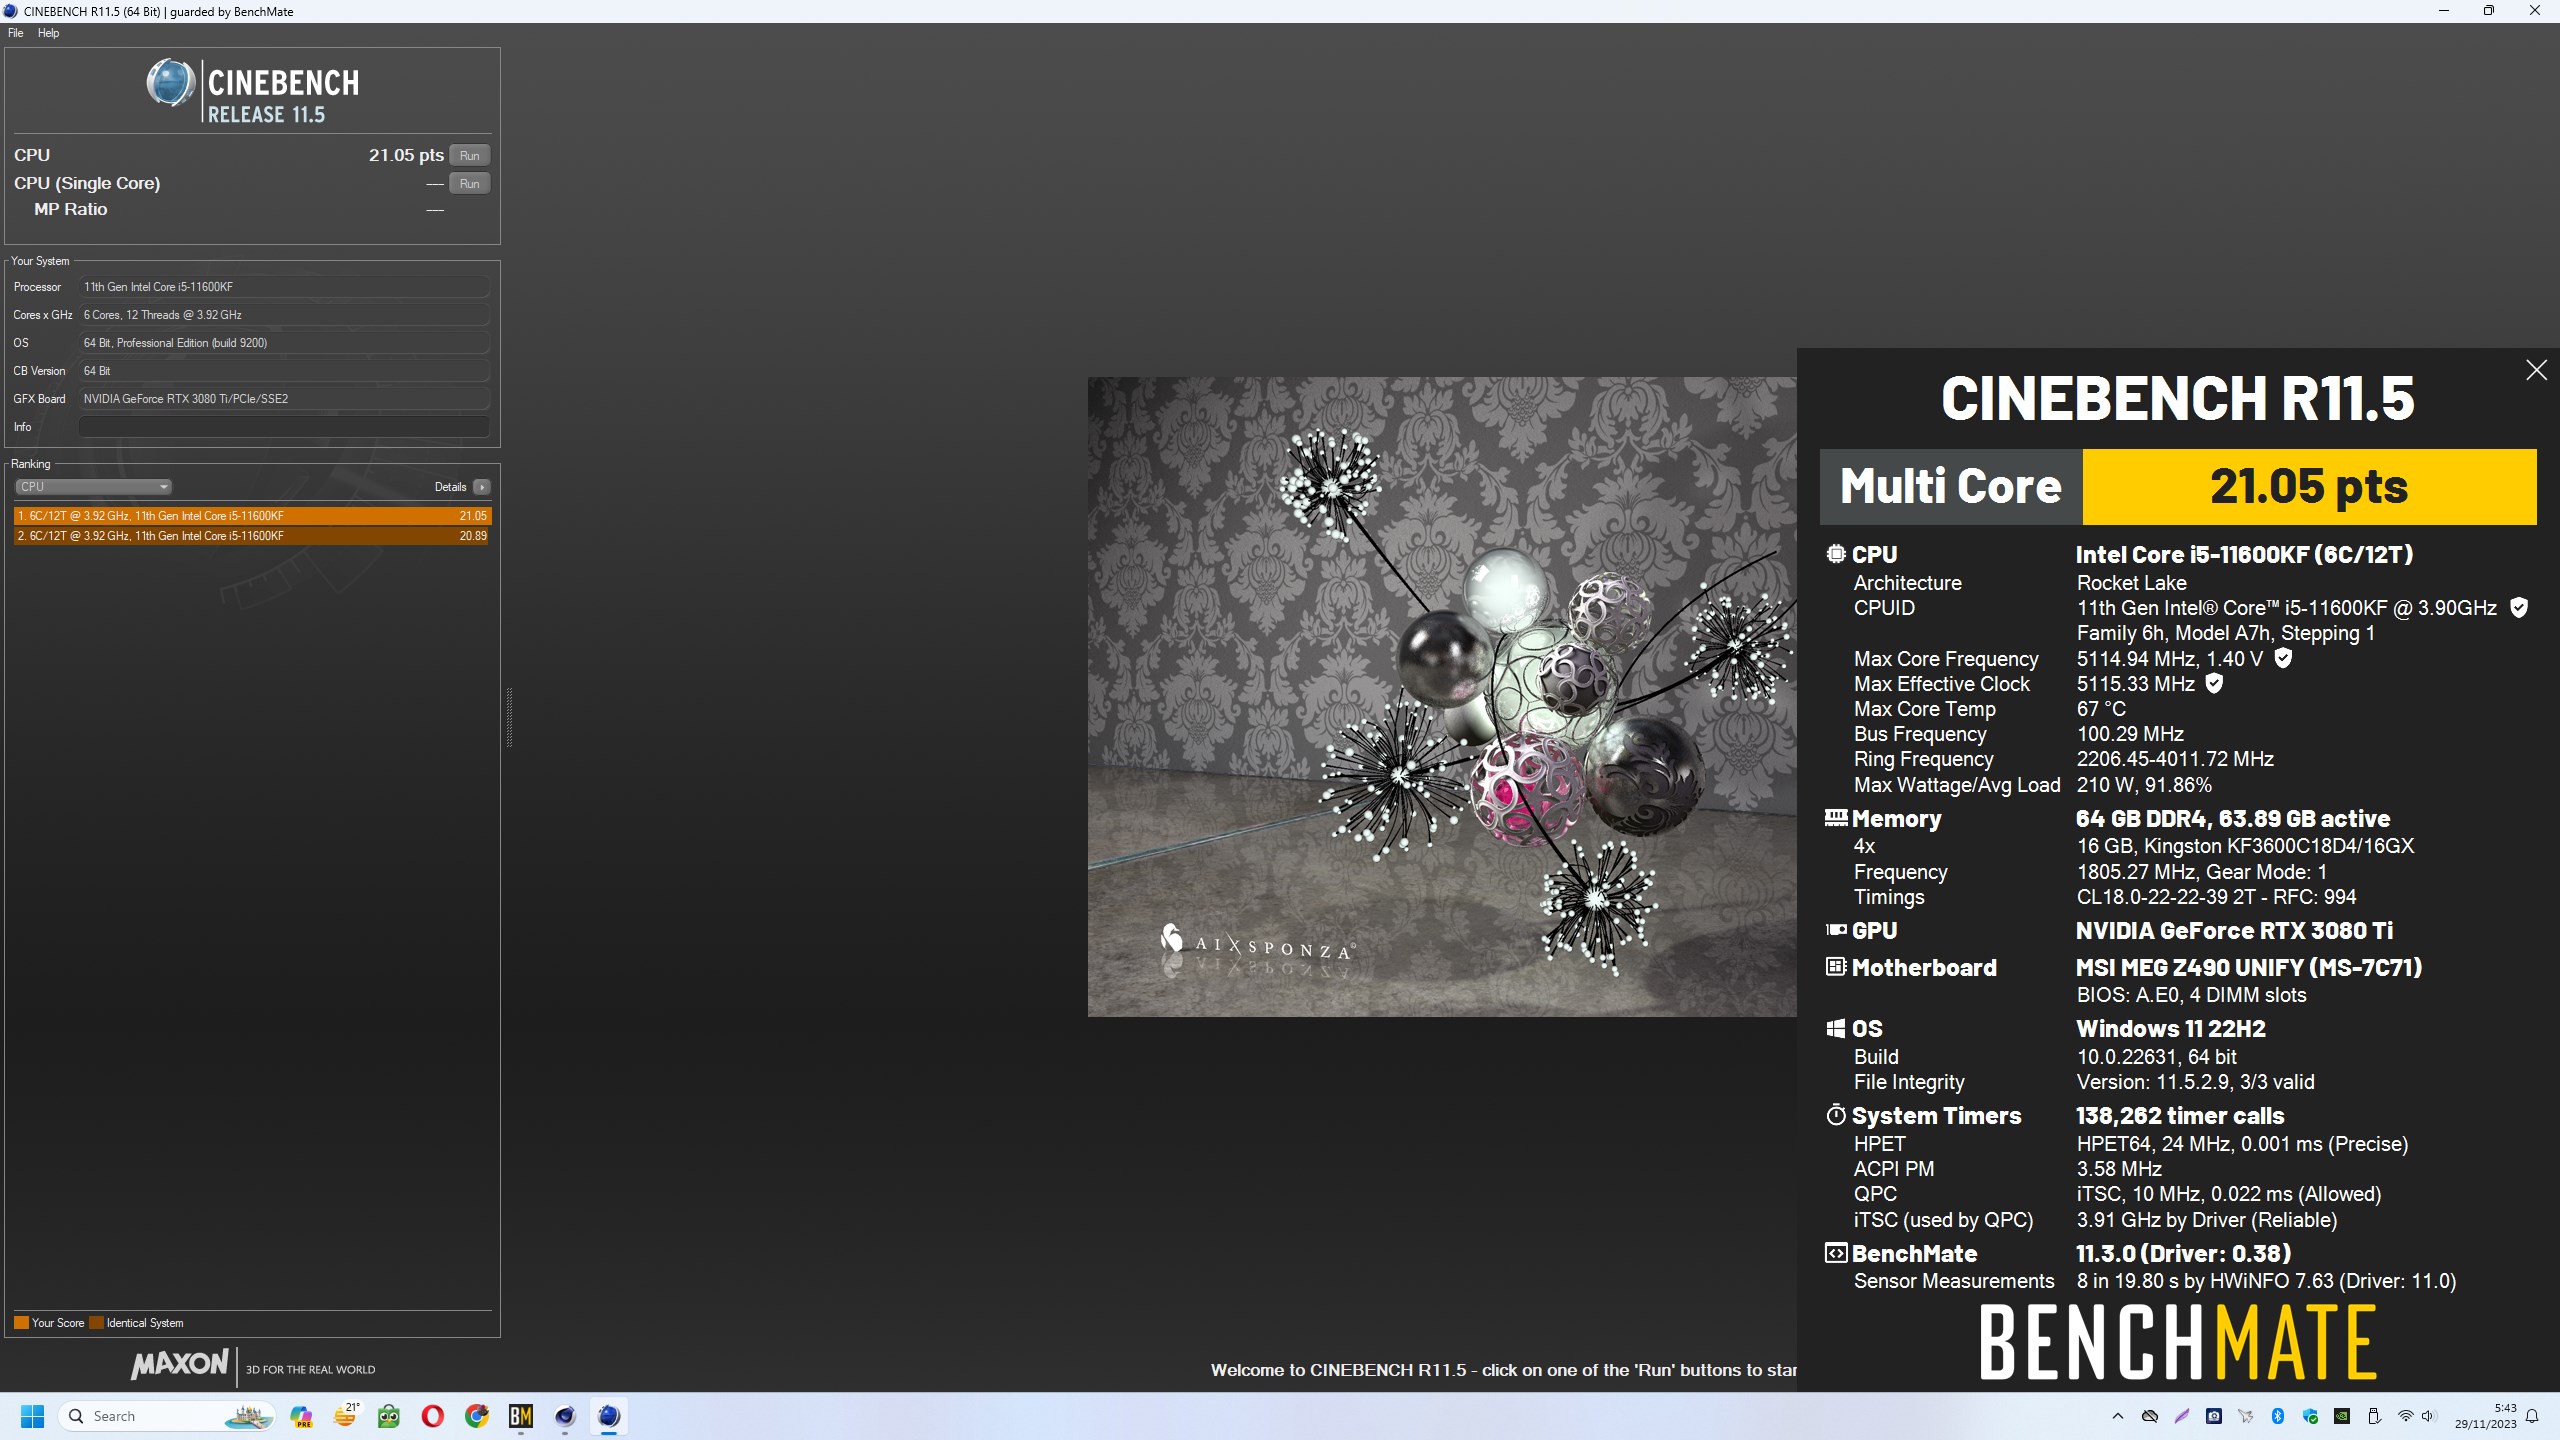Click the Motherboard icon

point(1836,967)
